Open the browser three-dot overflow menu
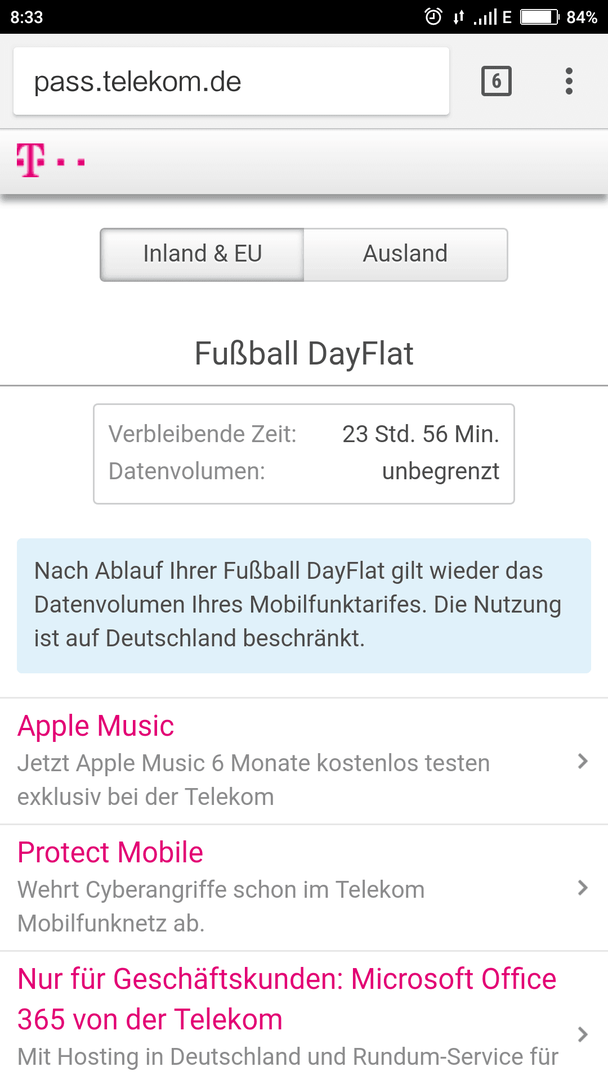The image size is (608, 1080). coord(569,81)
